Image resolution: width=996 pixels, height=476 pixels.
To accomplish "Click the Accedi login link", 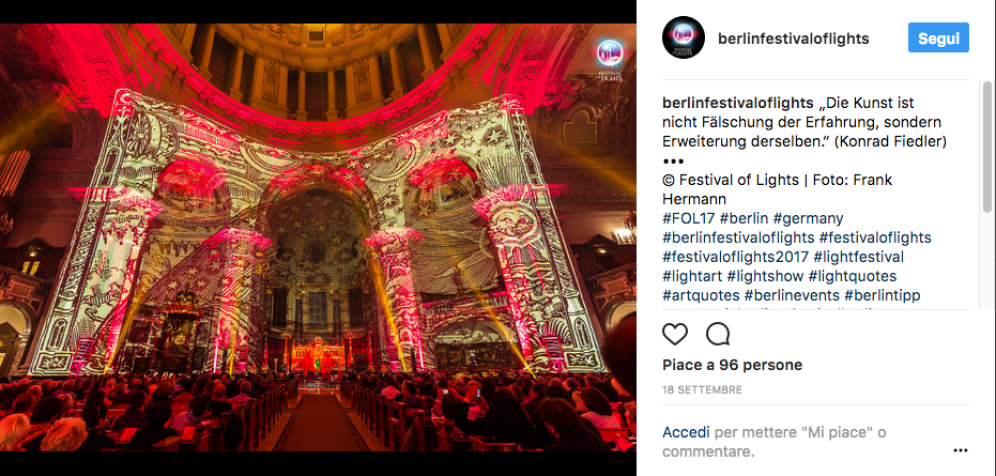I will tap(685, 433).
